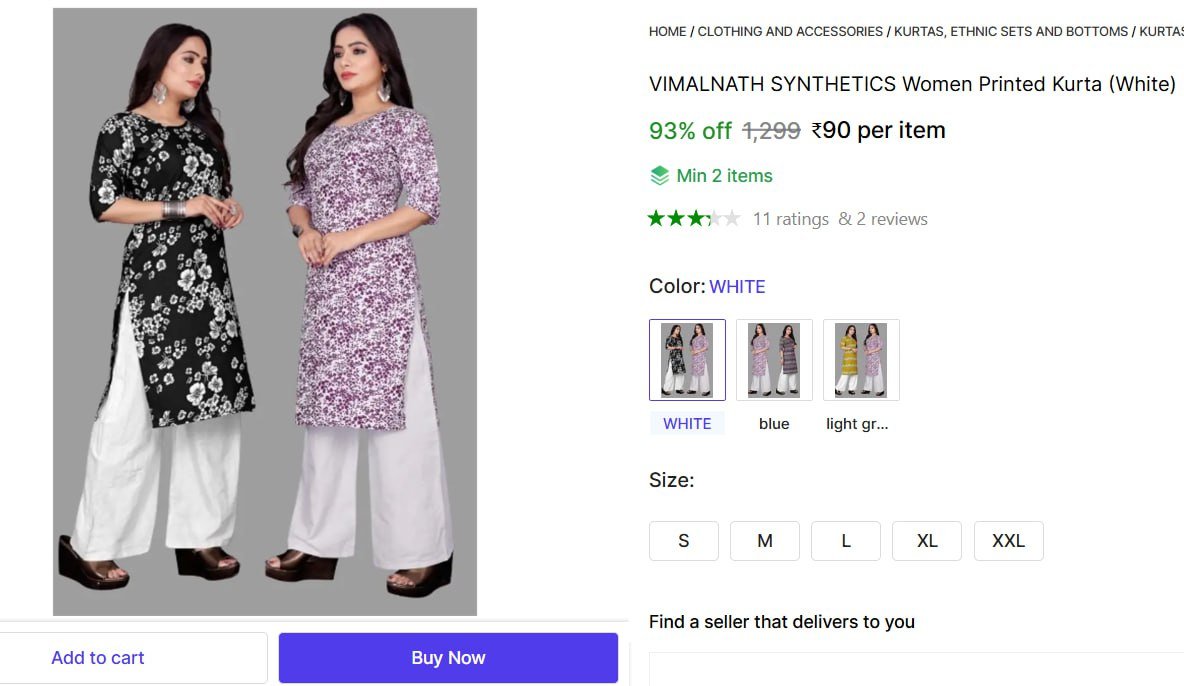Select size S
The image size is (1184, 686).
click(684, 541)
